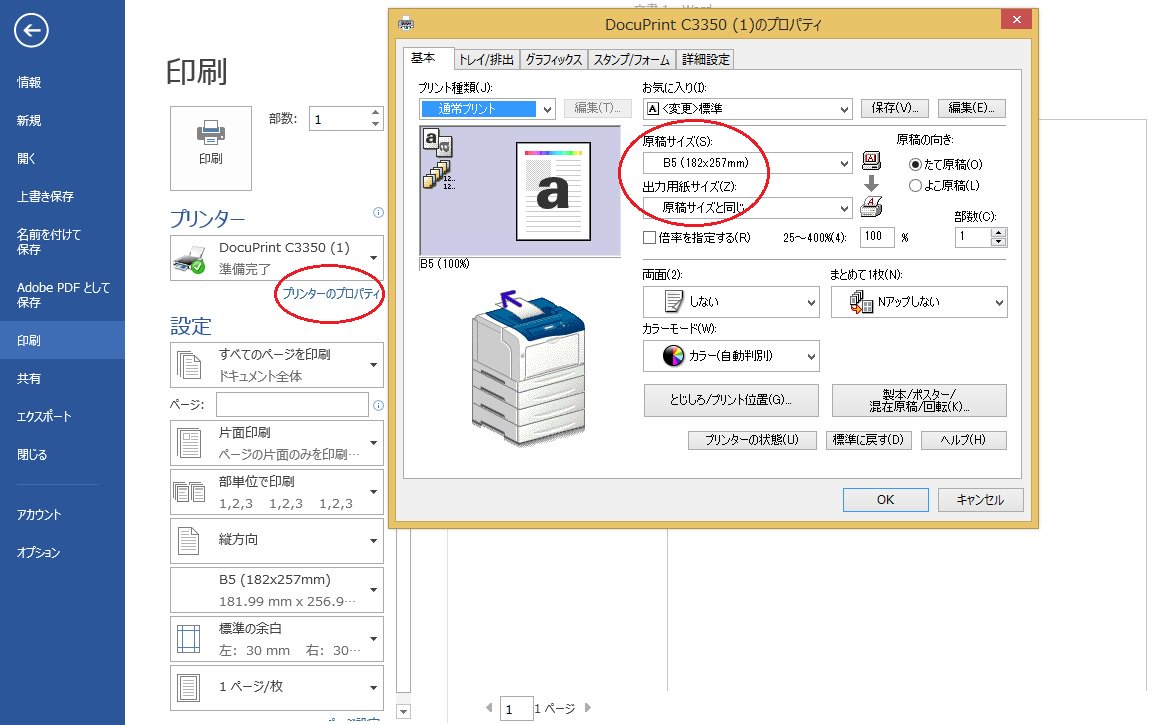
Task: Click the color wheel icon in カラーモード
Action: click(x=673, y=356)
